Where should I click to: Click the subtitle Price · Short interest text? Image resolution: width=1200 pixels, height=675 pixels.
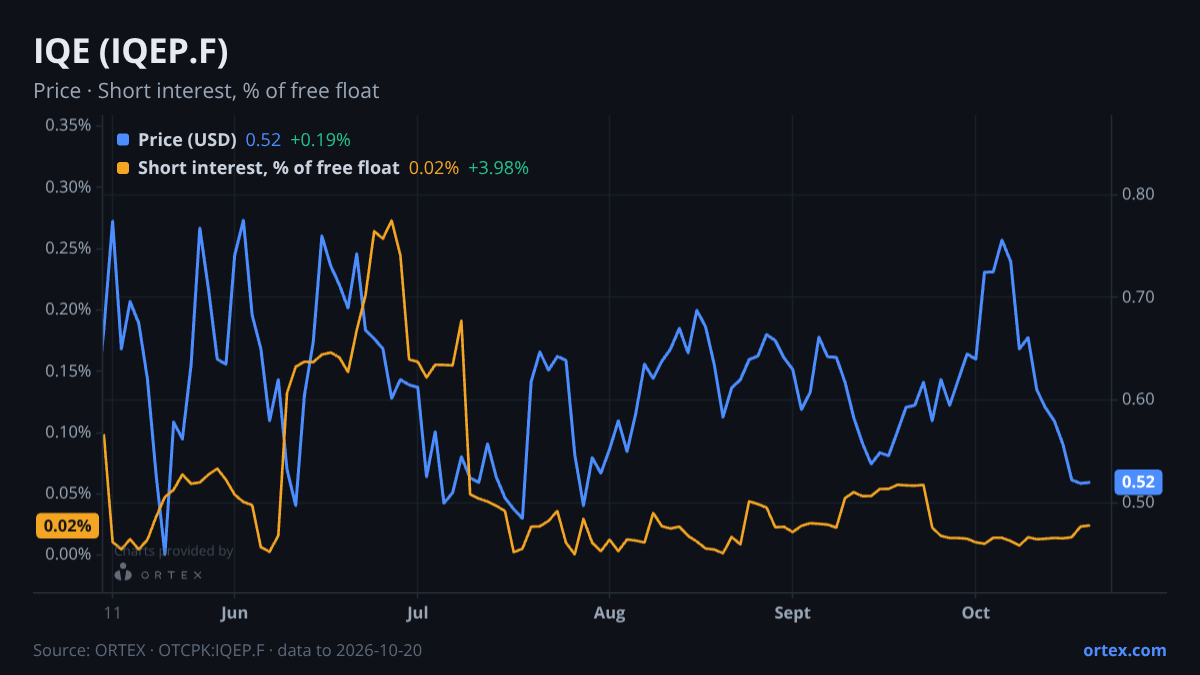click(206, 91)
